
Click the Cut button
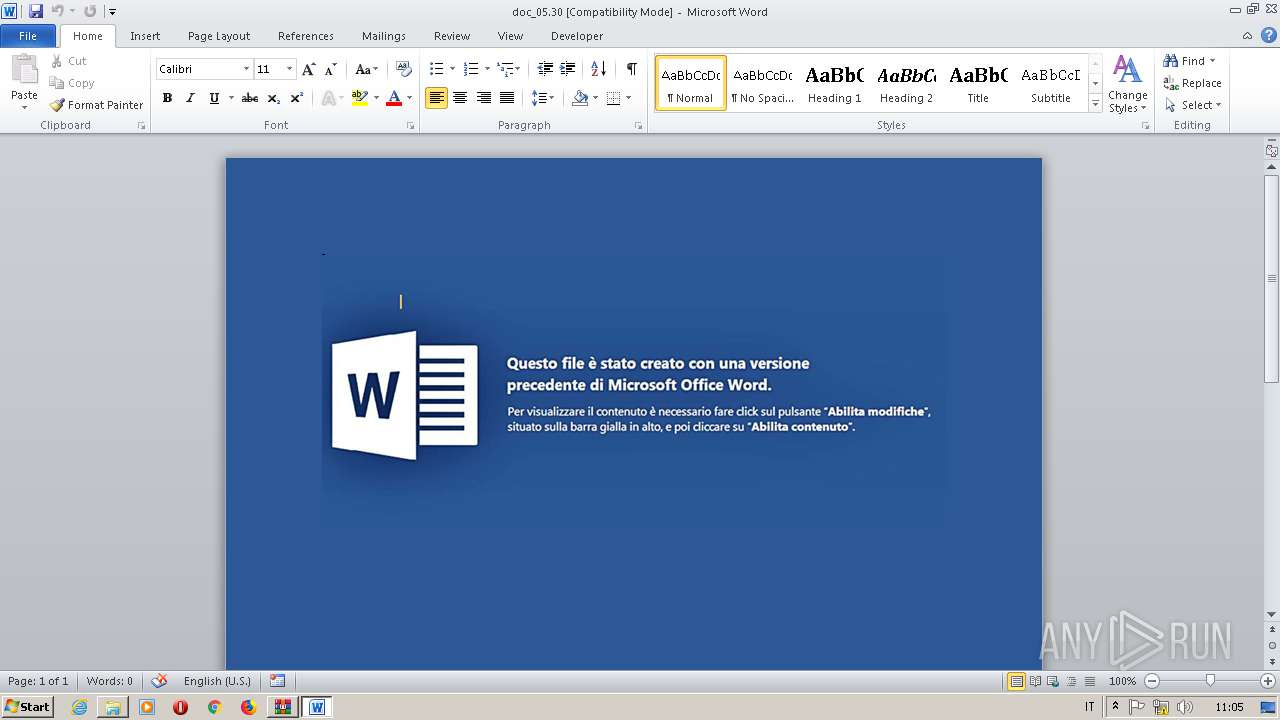click(x=69, y=61)
